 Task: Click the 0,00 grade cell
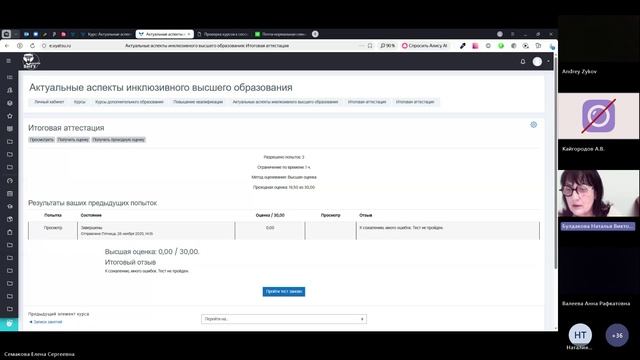270,228
